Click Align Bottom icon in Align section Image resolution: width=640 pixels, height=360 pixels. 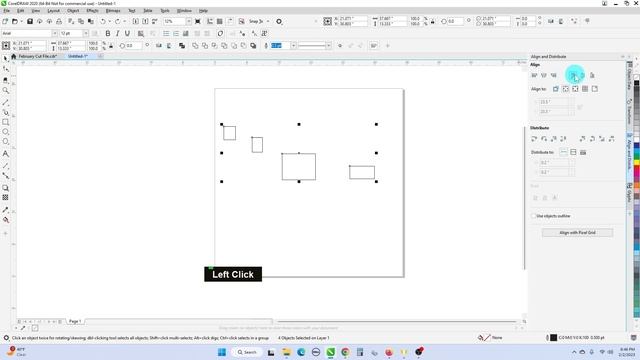click(x=592, y=75)
